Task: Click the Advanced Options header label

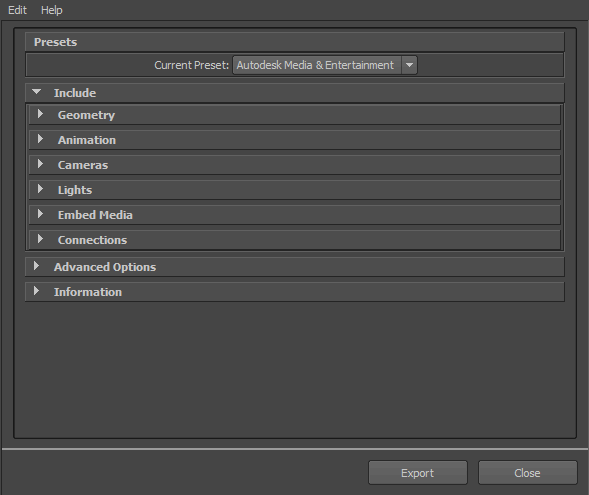Action: tap(105, 267)
